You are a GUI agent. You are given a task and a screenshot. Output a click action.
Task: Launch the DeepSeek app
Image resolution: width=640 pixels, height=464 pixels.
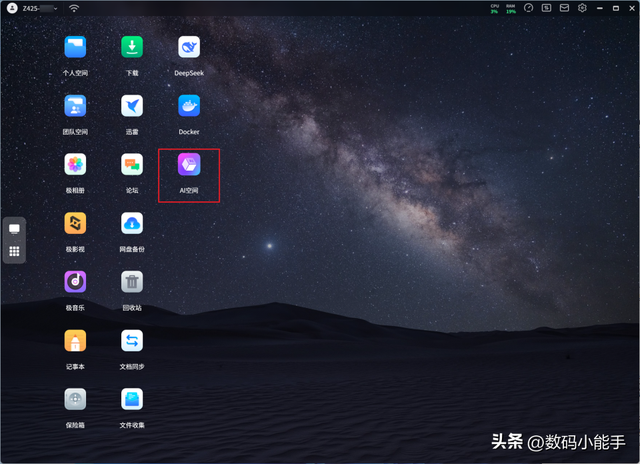coord(189,47)
